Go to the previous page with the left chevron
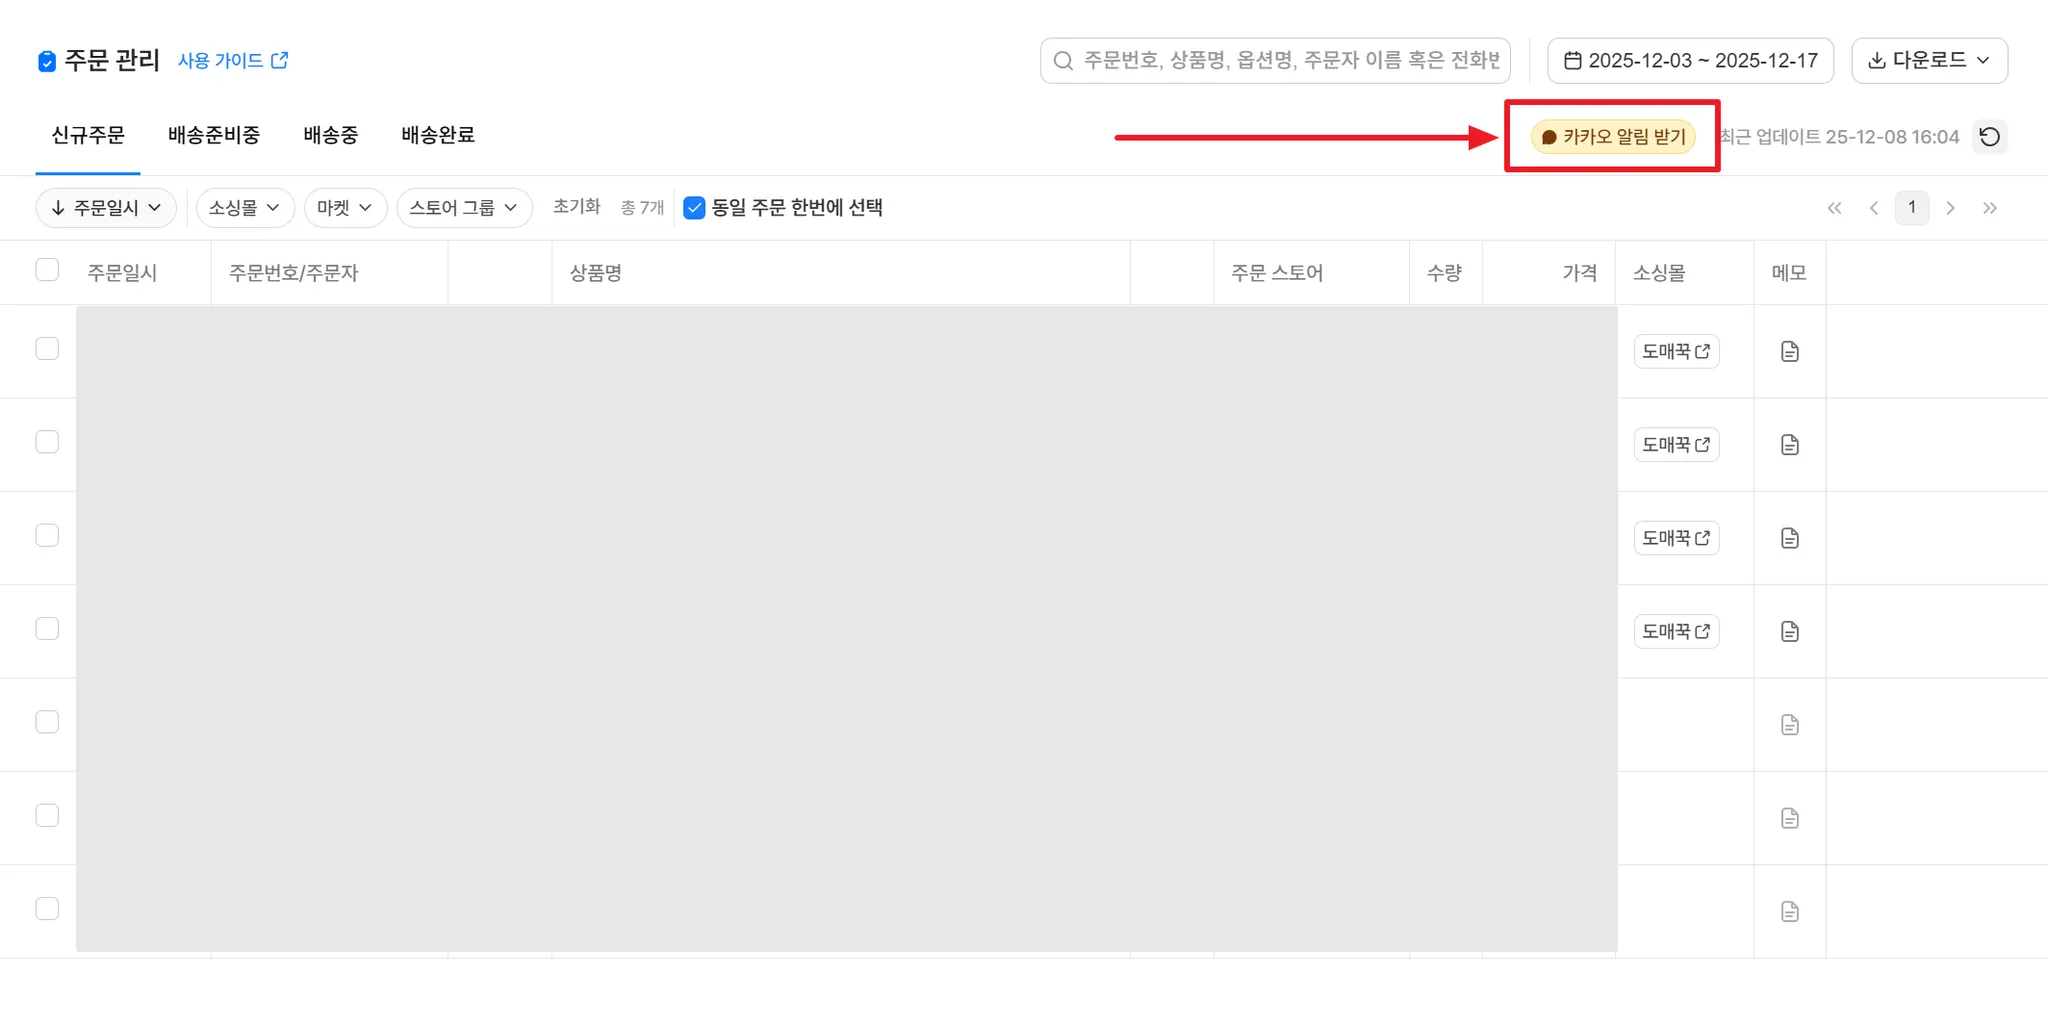This screenshot has width=2048, height=1027. point(1874,208)
